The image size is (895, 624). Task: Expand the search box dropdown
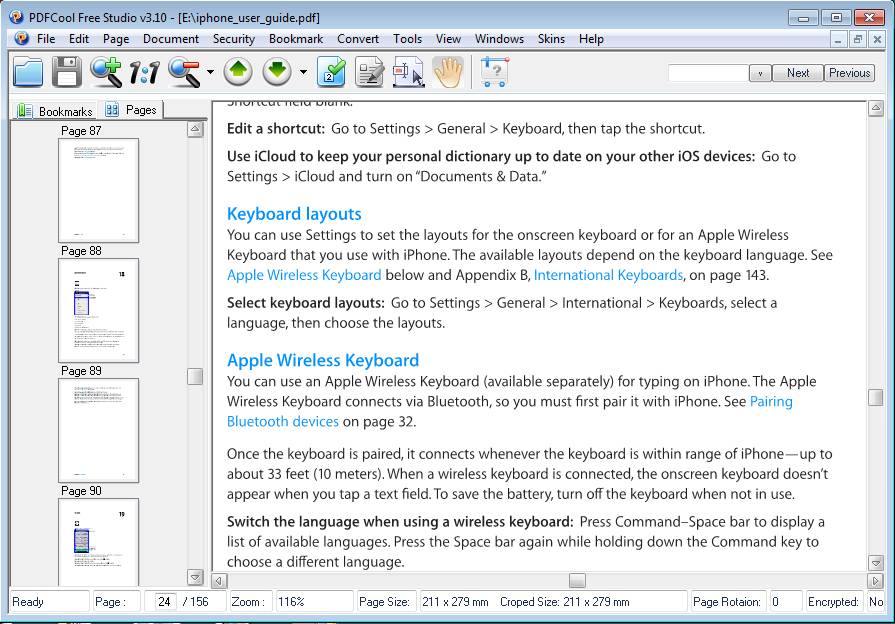coord(760,73)
